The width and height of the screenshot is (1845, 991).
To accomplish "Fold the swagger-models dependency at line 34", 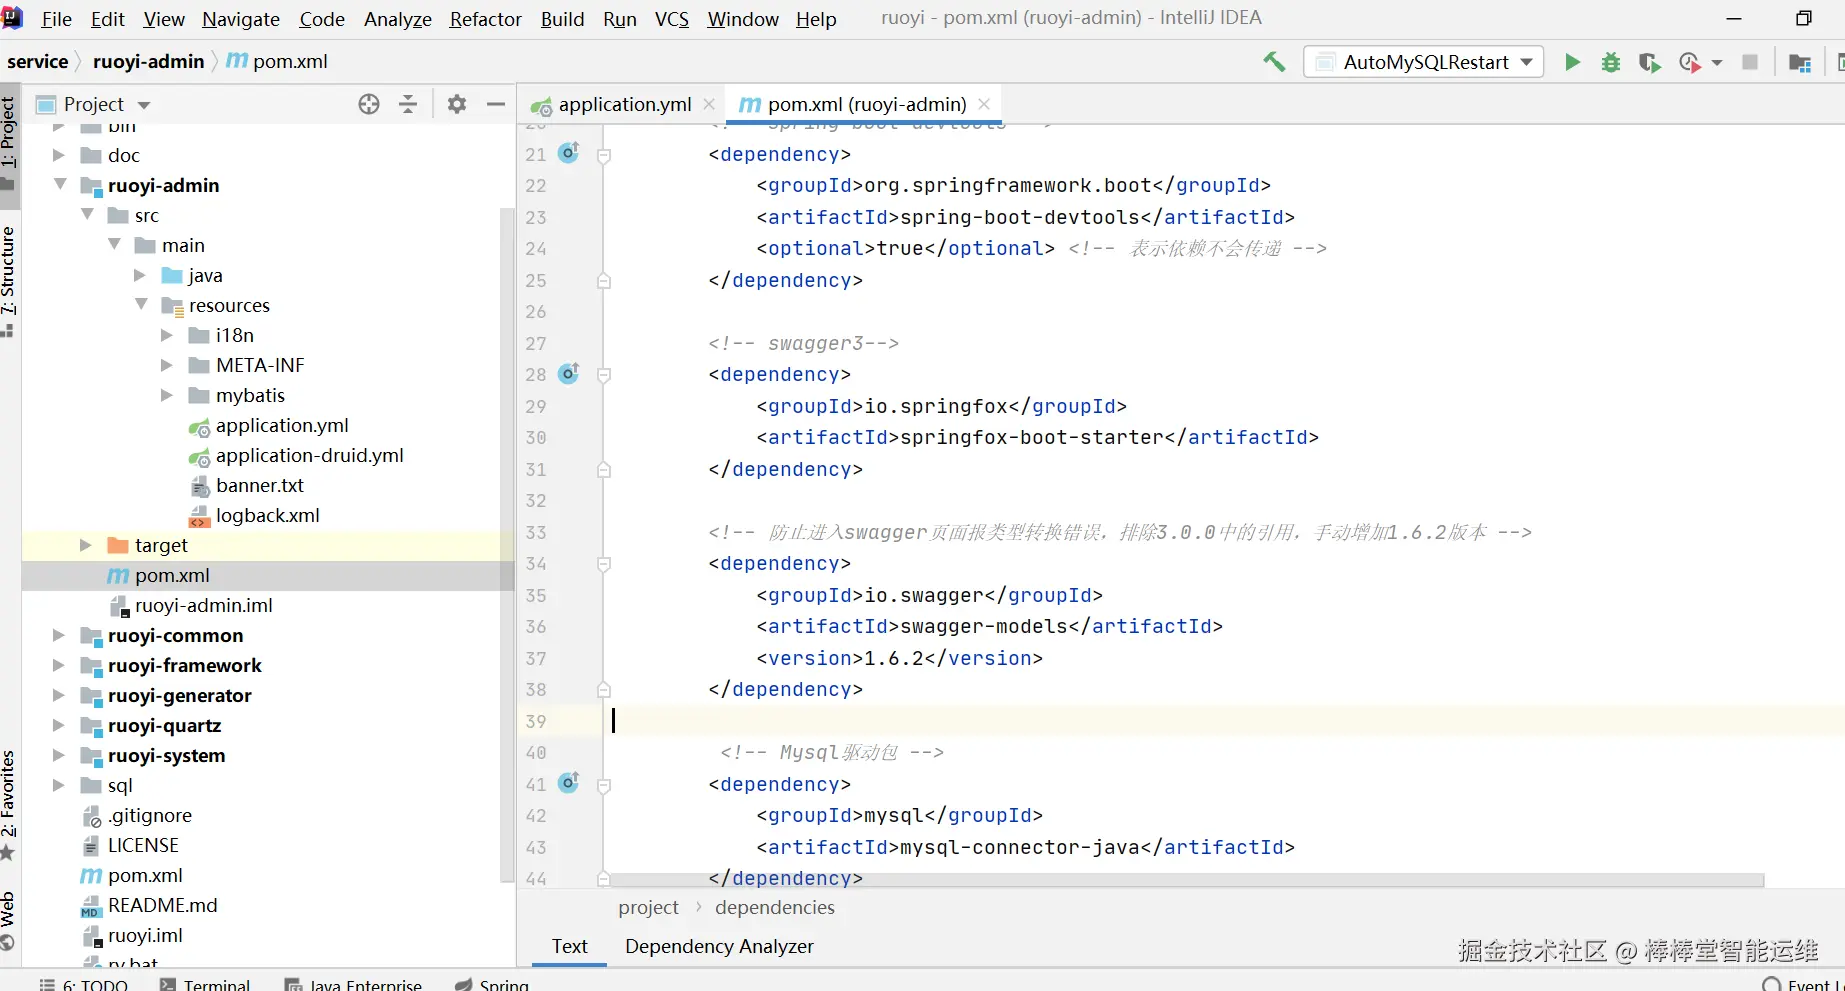I will click(x=604, y=564).
